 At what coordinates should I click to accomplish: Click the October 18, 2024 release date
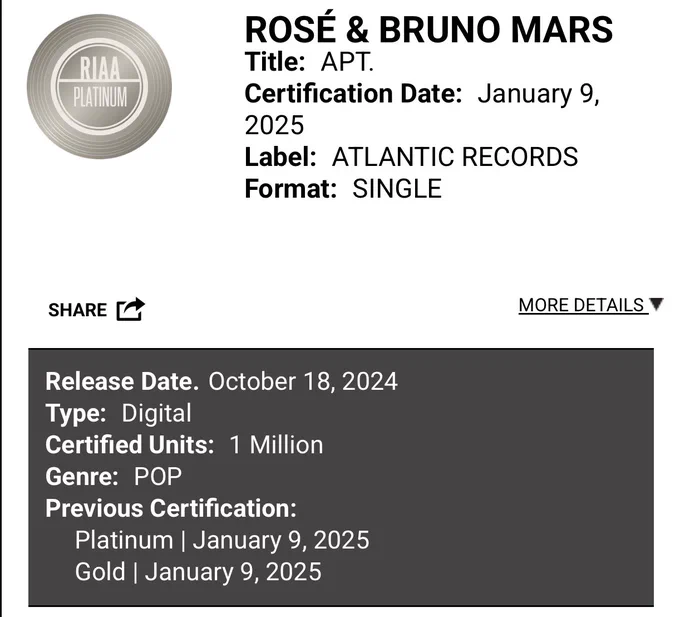click(303, 382)
